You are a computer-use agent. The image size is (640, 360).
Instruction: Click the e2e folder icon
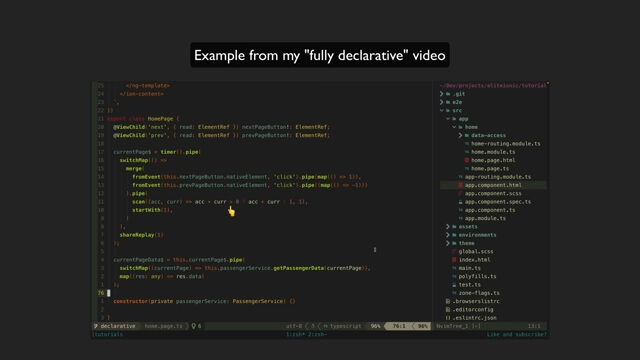[448, 102]
